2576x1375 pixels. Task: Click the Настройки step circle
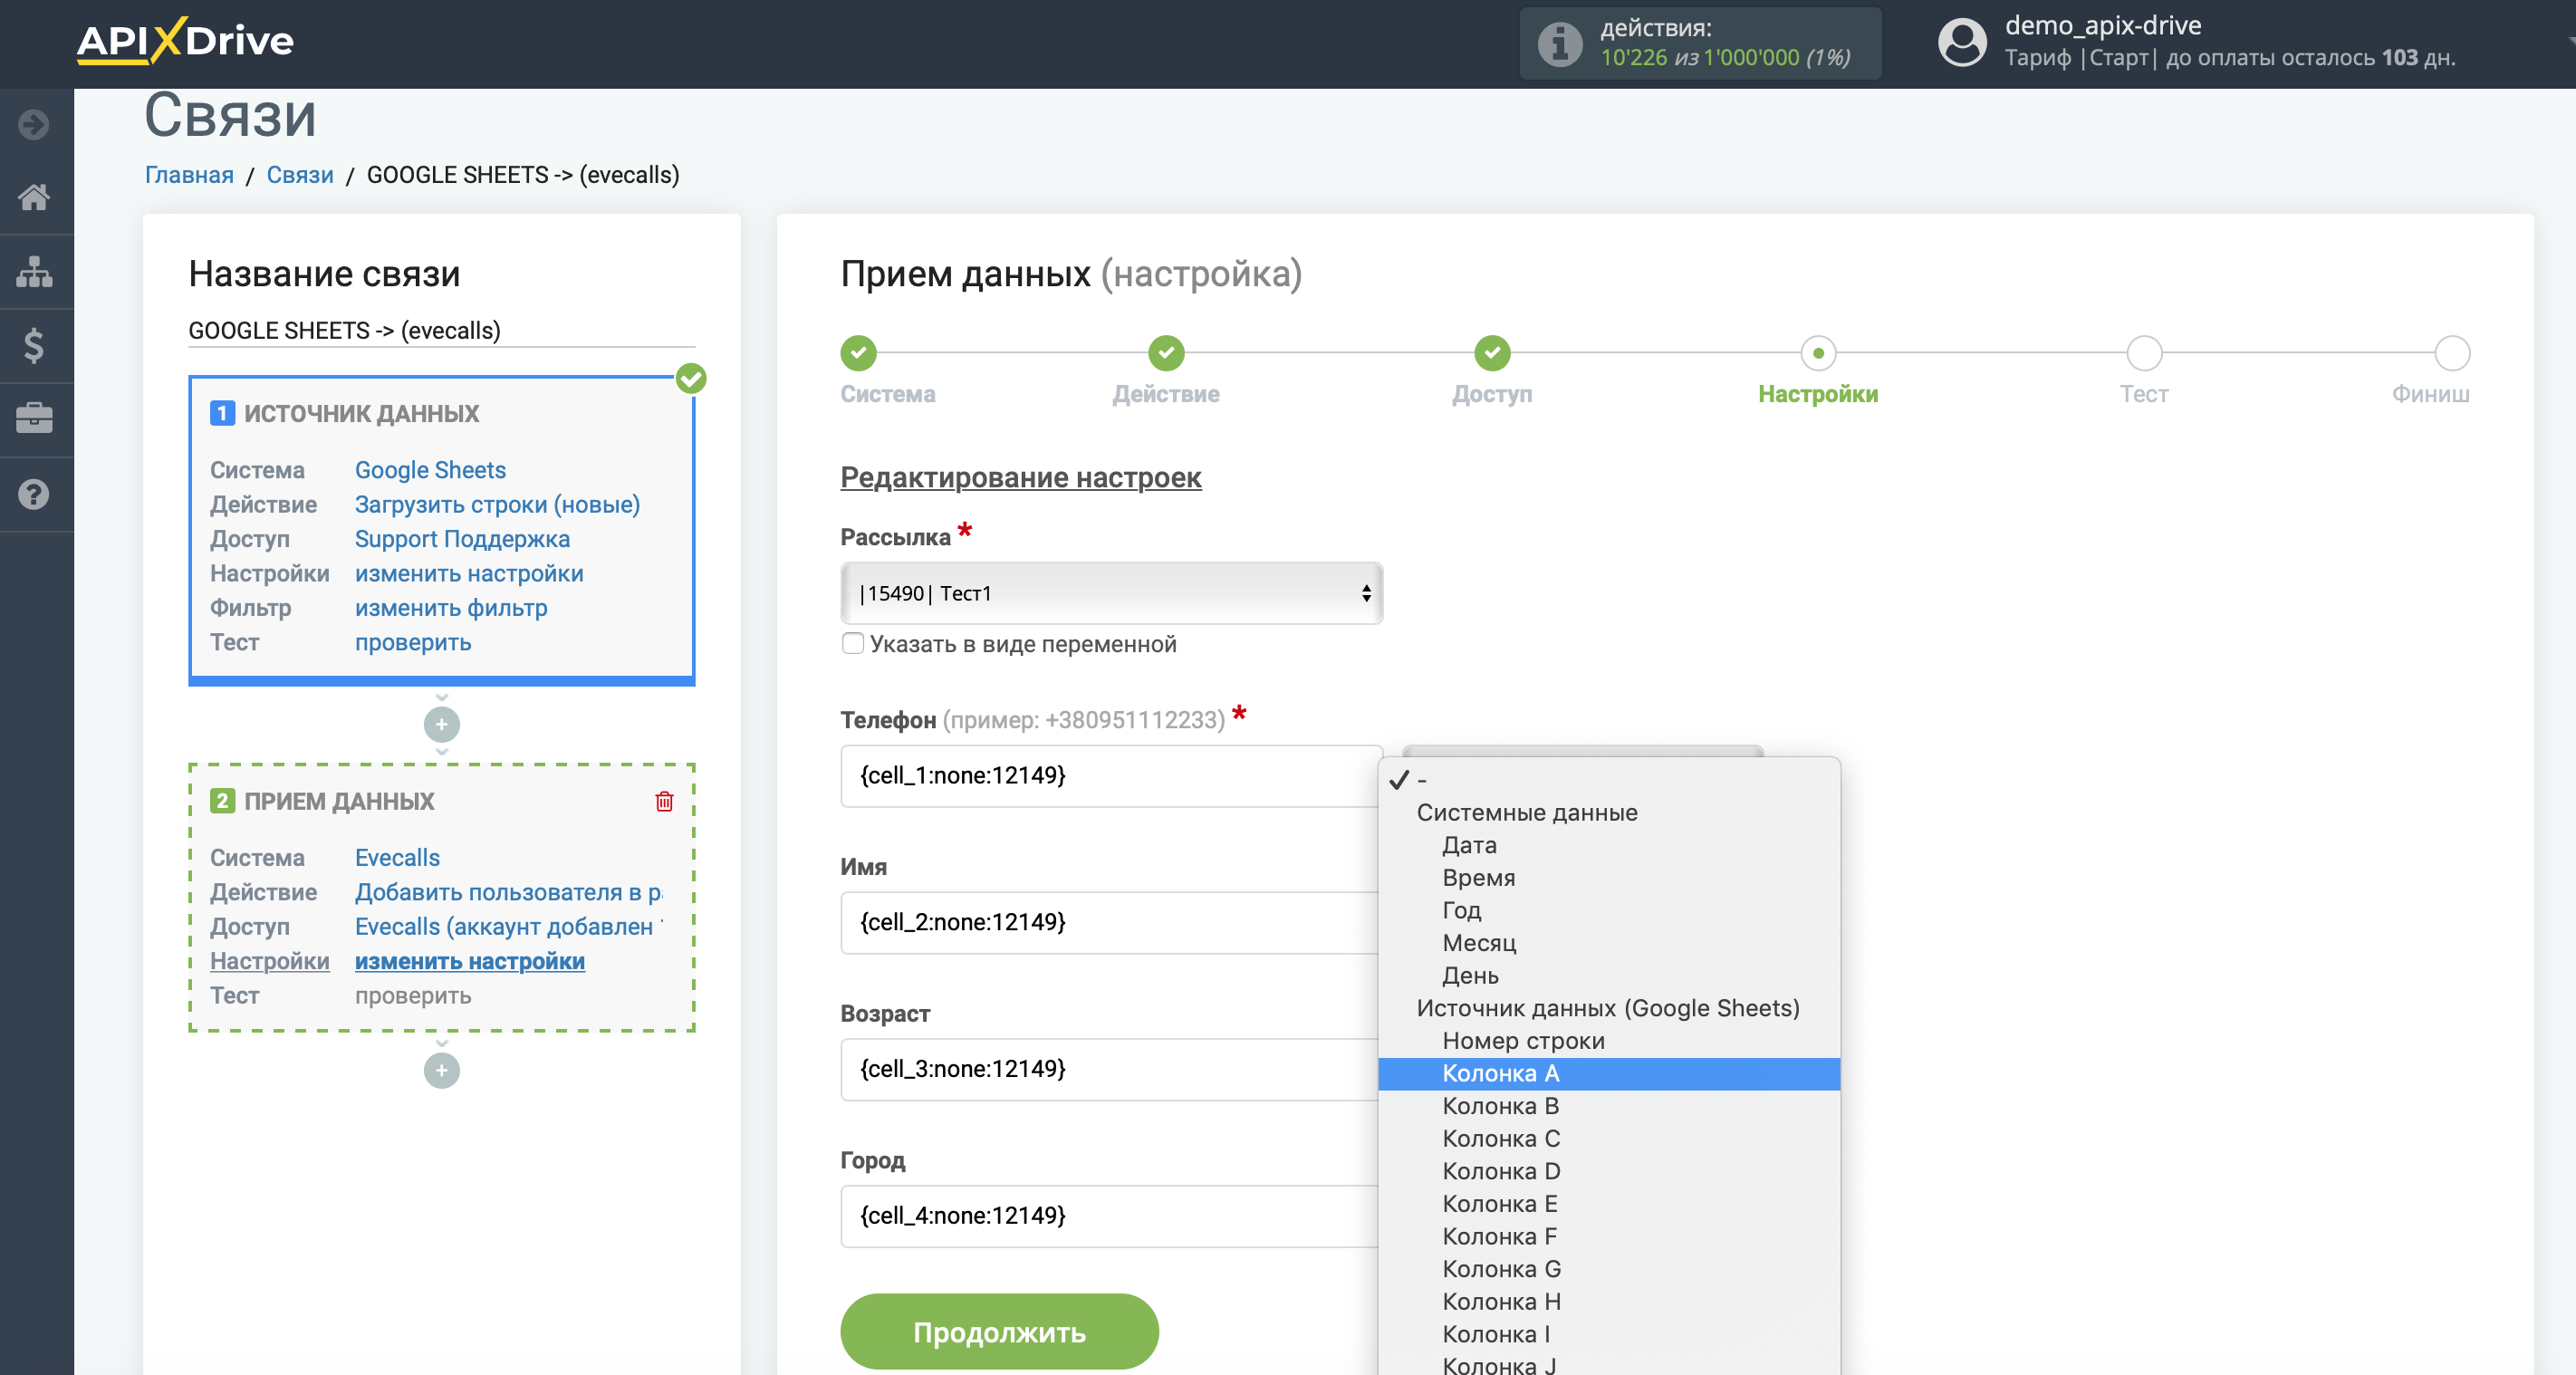click(x=1818, y=353)
